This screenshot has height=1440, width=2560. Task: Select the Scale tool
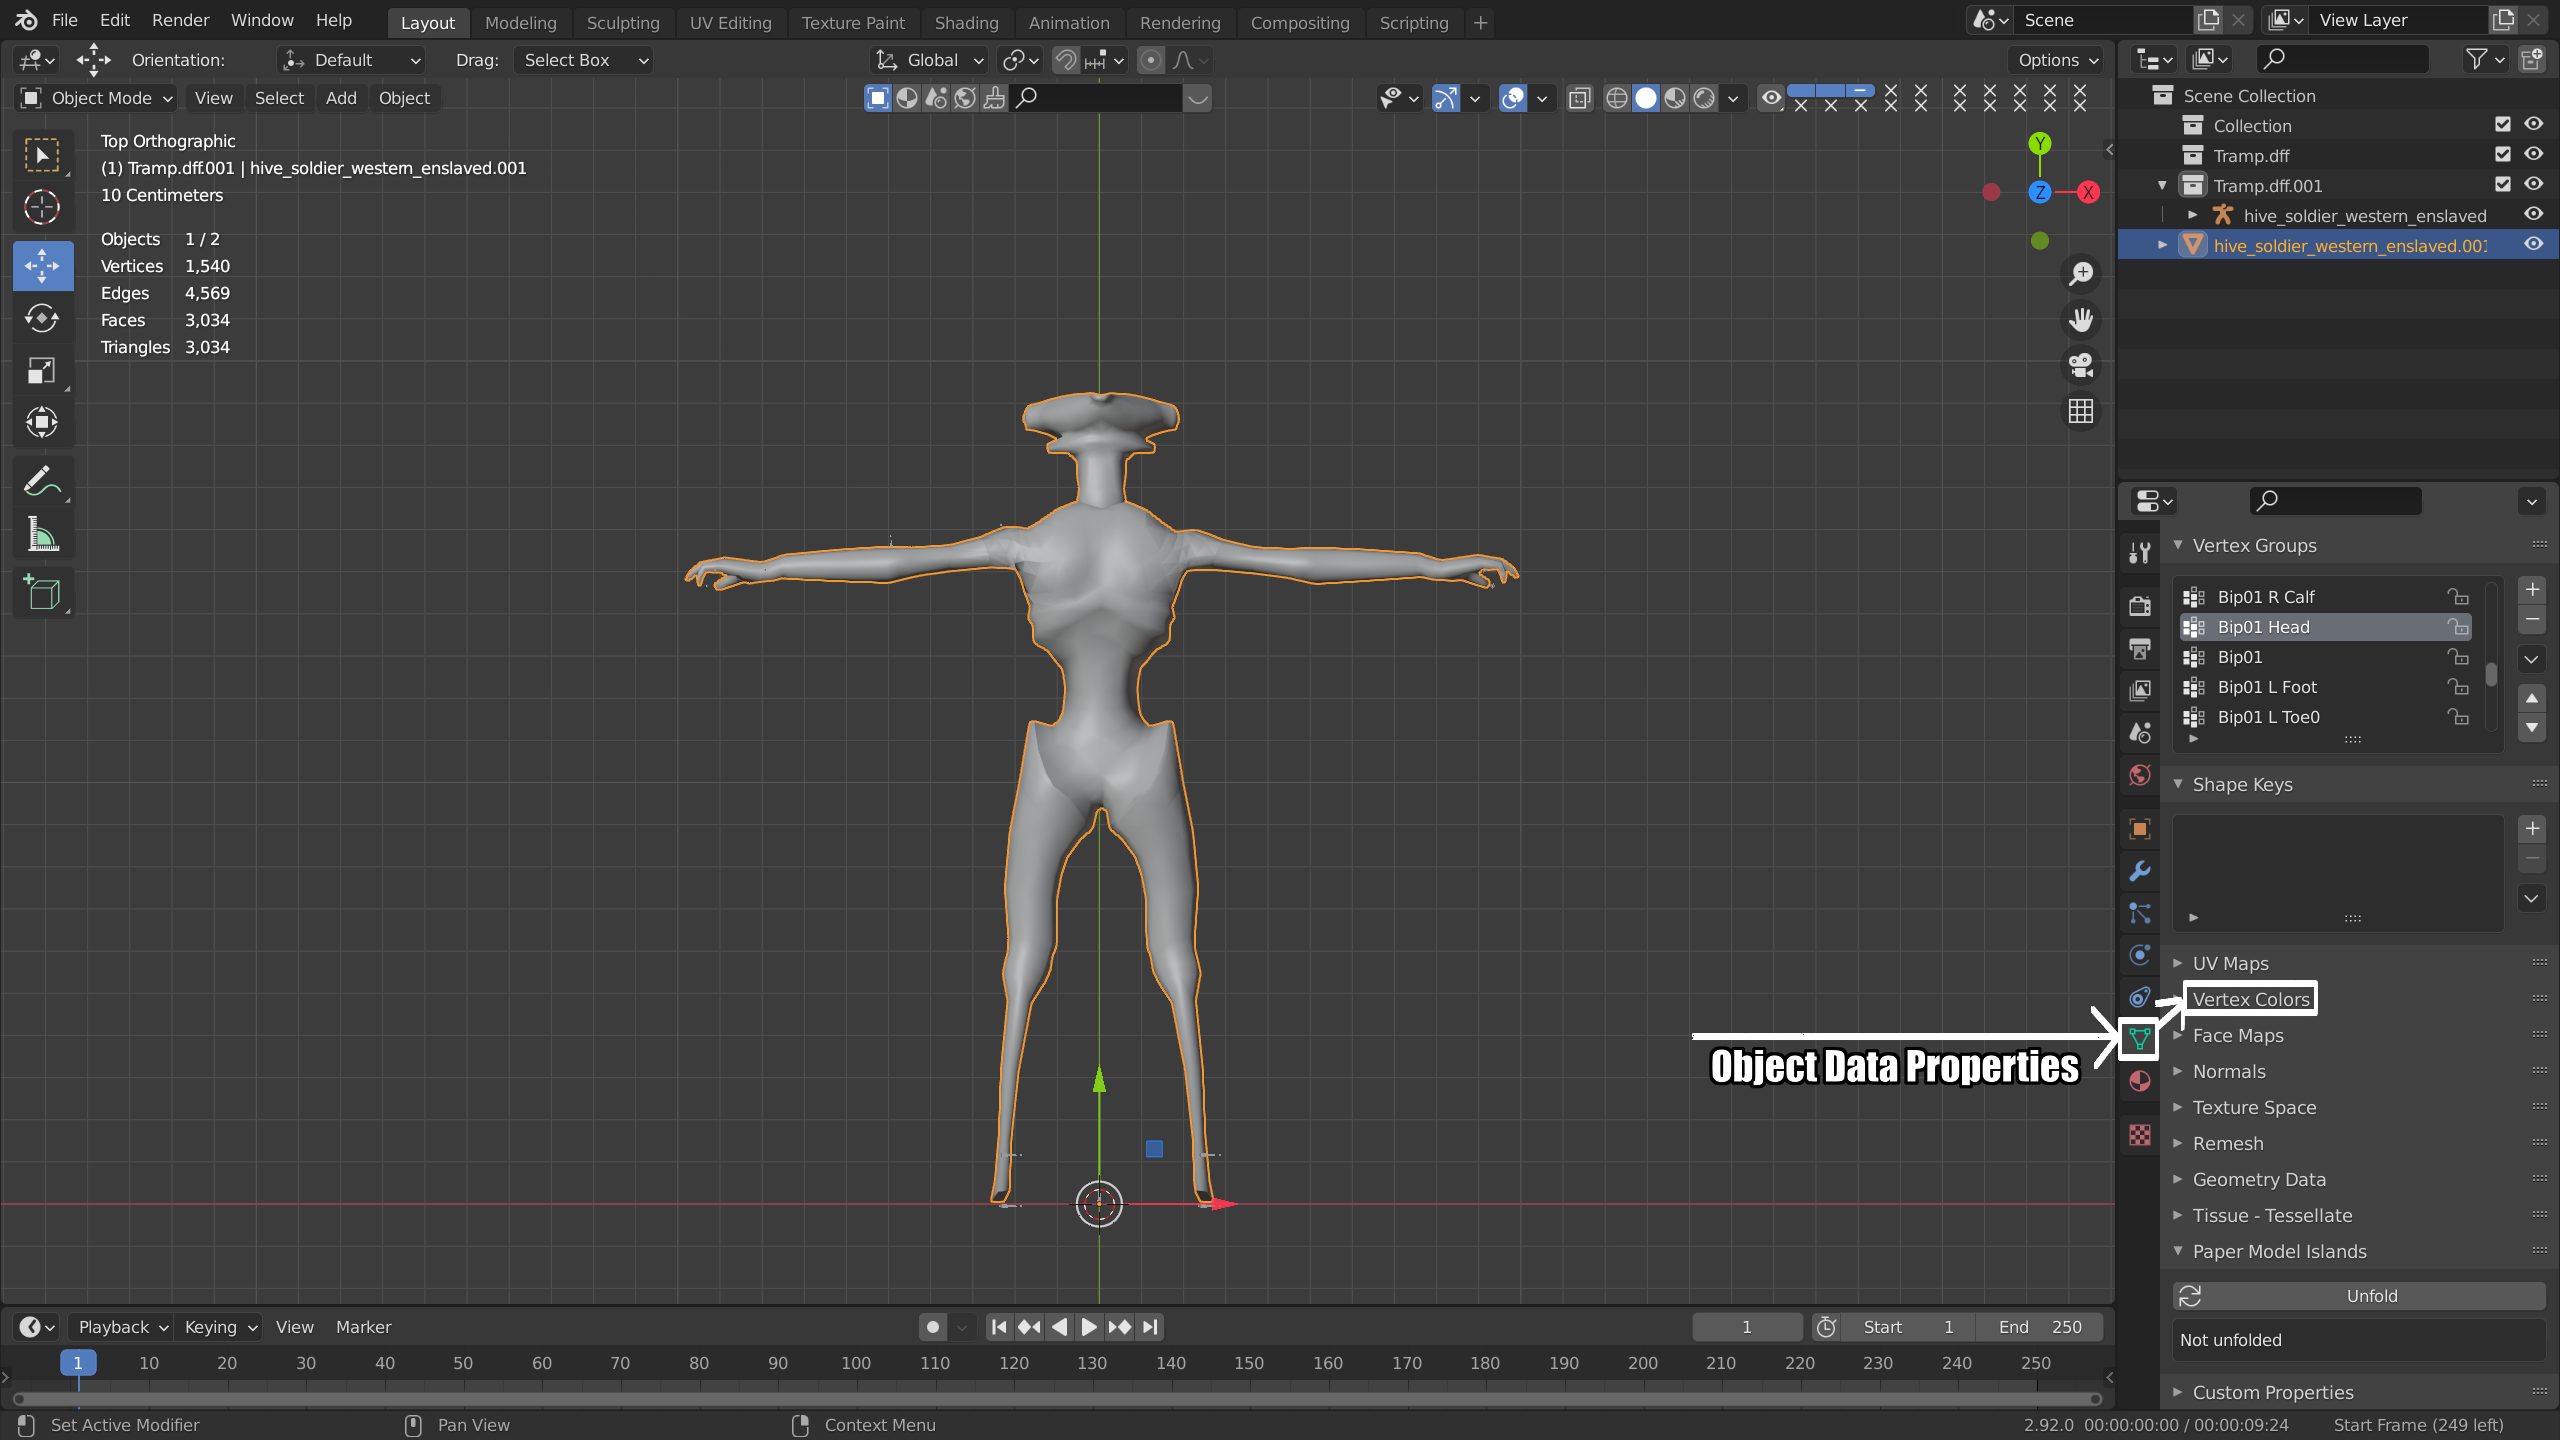tap(42, 371)
